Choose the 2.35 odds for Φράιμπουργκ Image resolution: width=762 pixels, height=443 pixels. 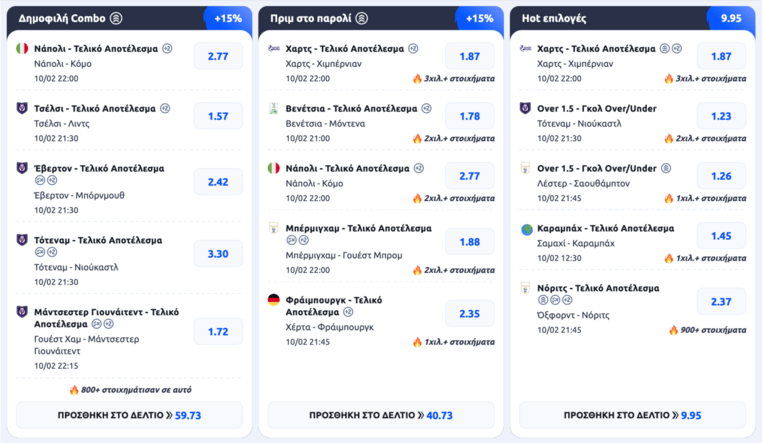(x=470, y=314)
